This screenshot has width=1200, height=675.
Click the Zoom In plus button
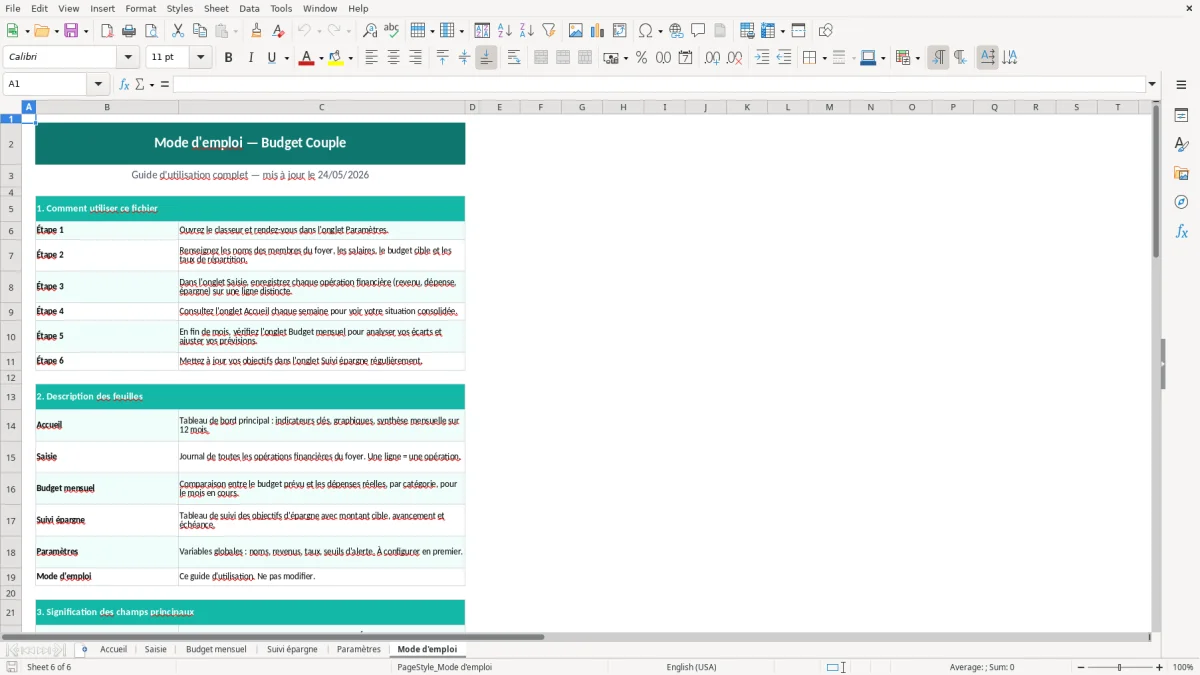pyautogui.click(x=1159, y=667)
